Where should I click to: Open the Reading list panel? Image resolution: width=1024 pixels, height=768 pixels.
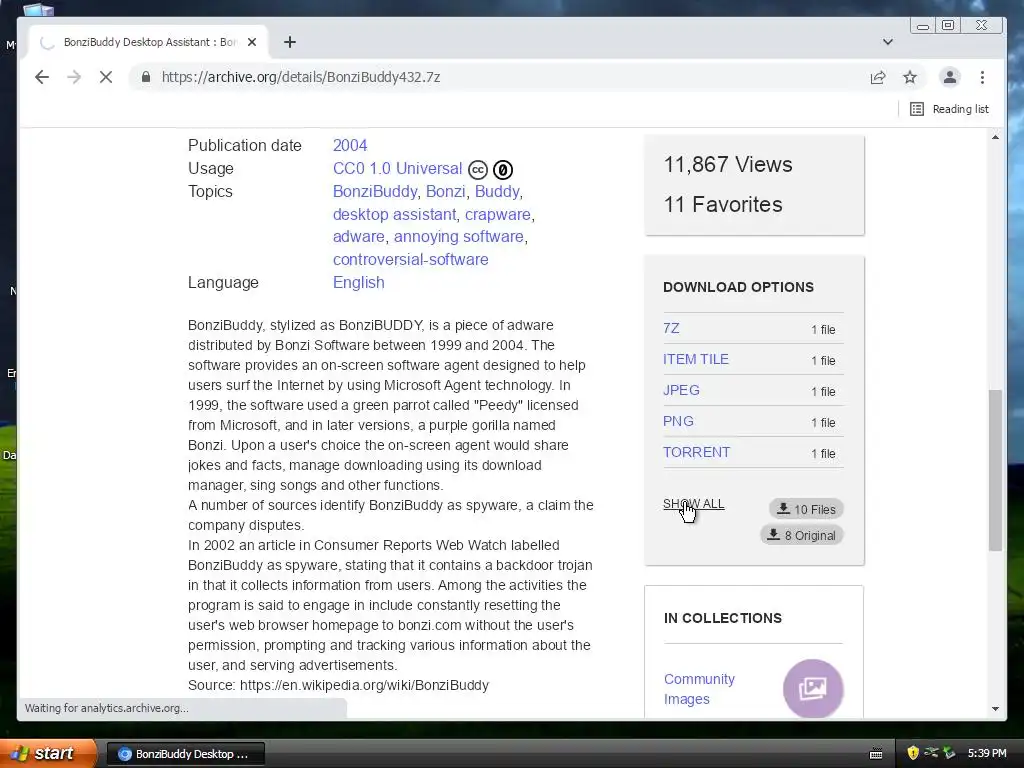950,109
